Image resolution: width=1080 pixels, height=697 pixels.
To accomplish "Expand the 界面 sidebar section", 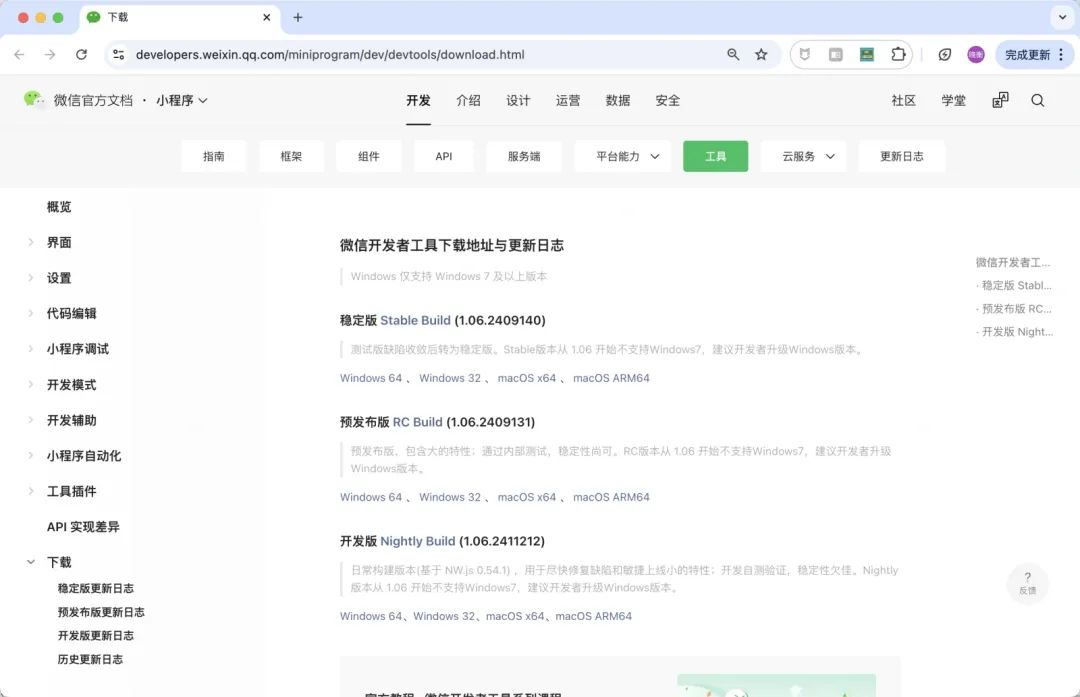I will coord(31,242).
